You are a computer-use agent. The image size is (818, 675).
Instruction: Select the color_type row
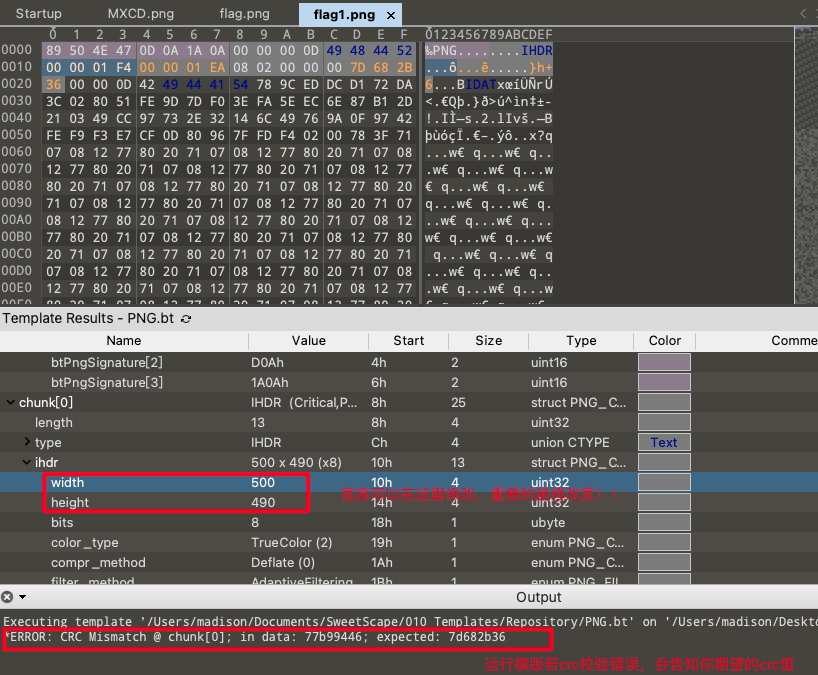click(84, 542)
